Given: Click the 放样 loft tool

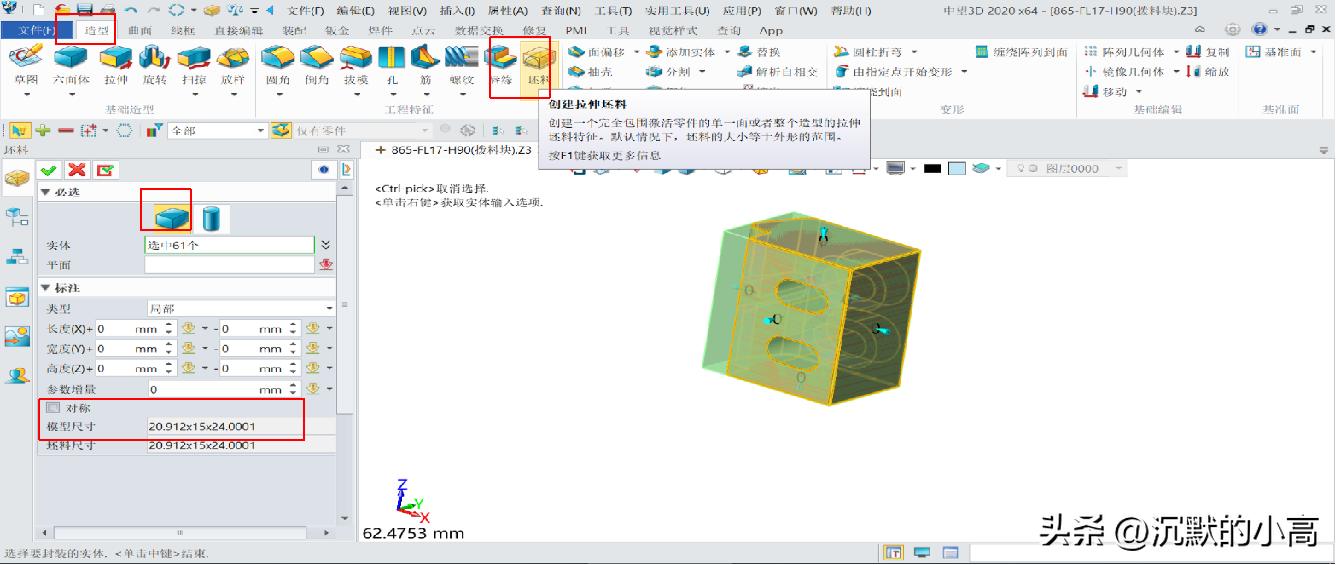Looking at the screenshot, I should (232, 64).
